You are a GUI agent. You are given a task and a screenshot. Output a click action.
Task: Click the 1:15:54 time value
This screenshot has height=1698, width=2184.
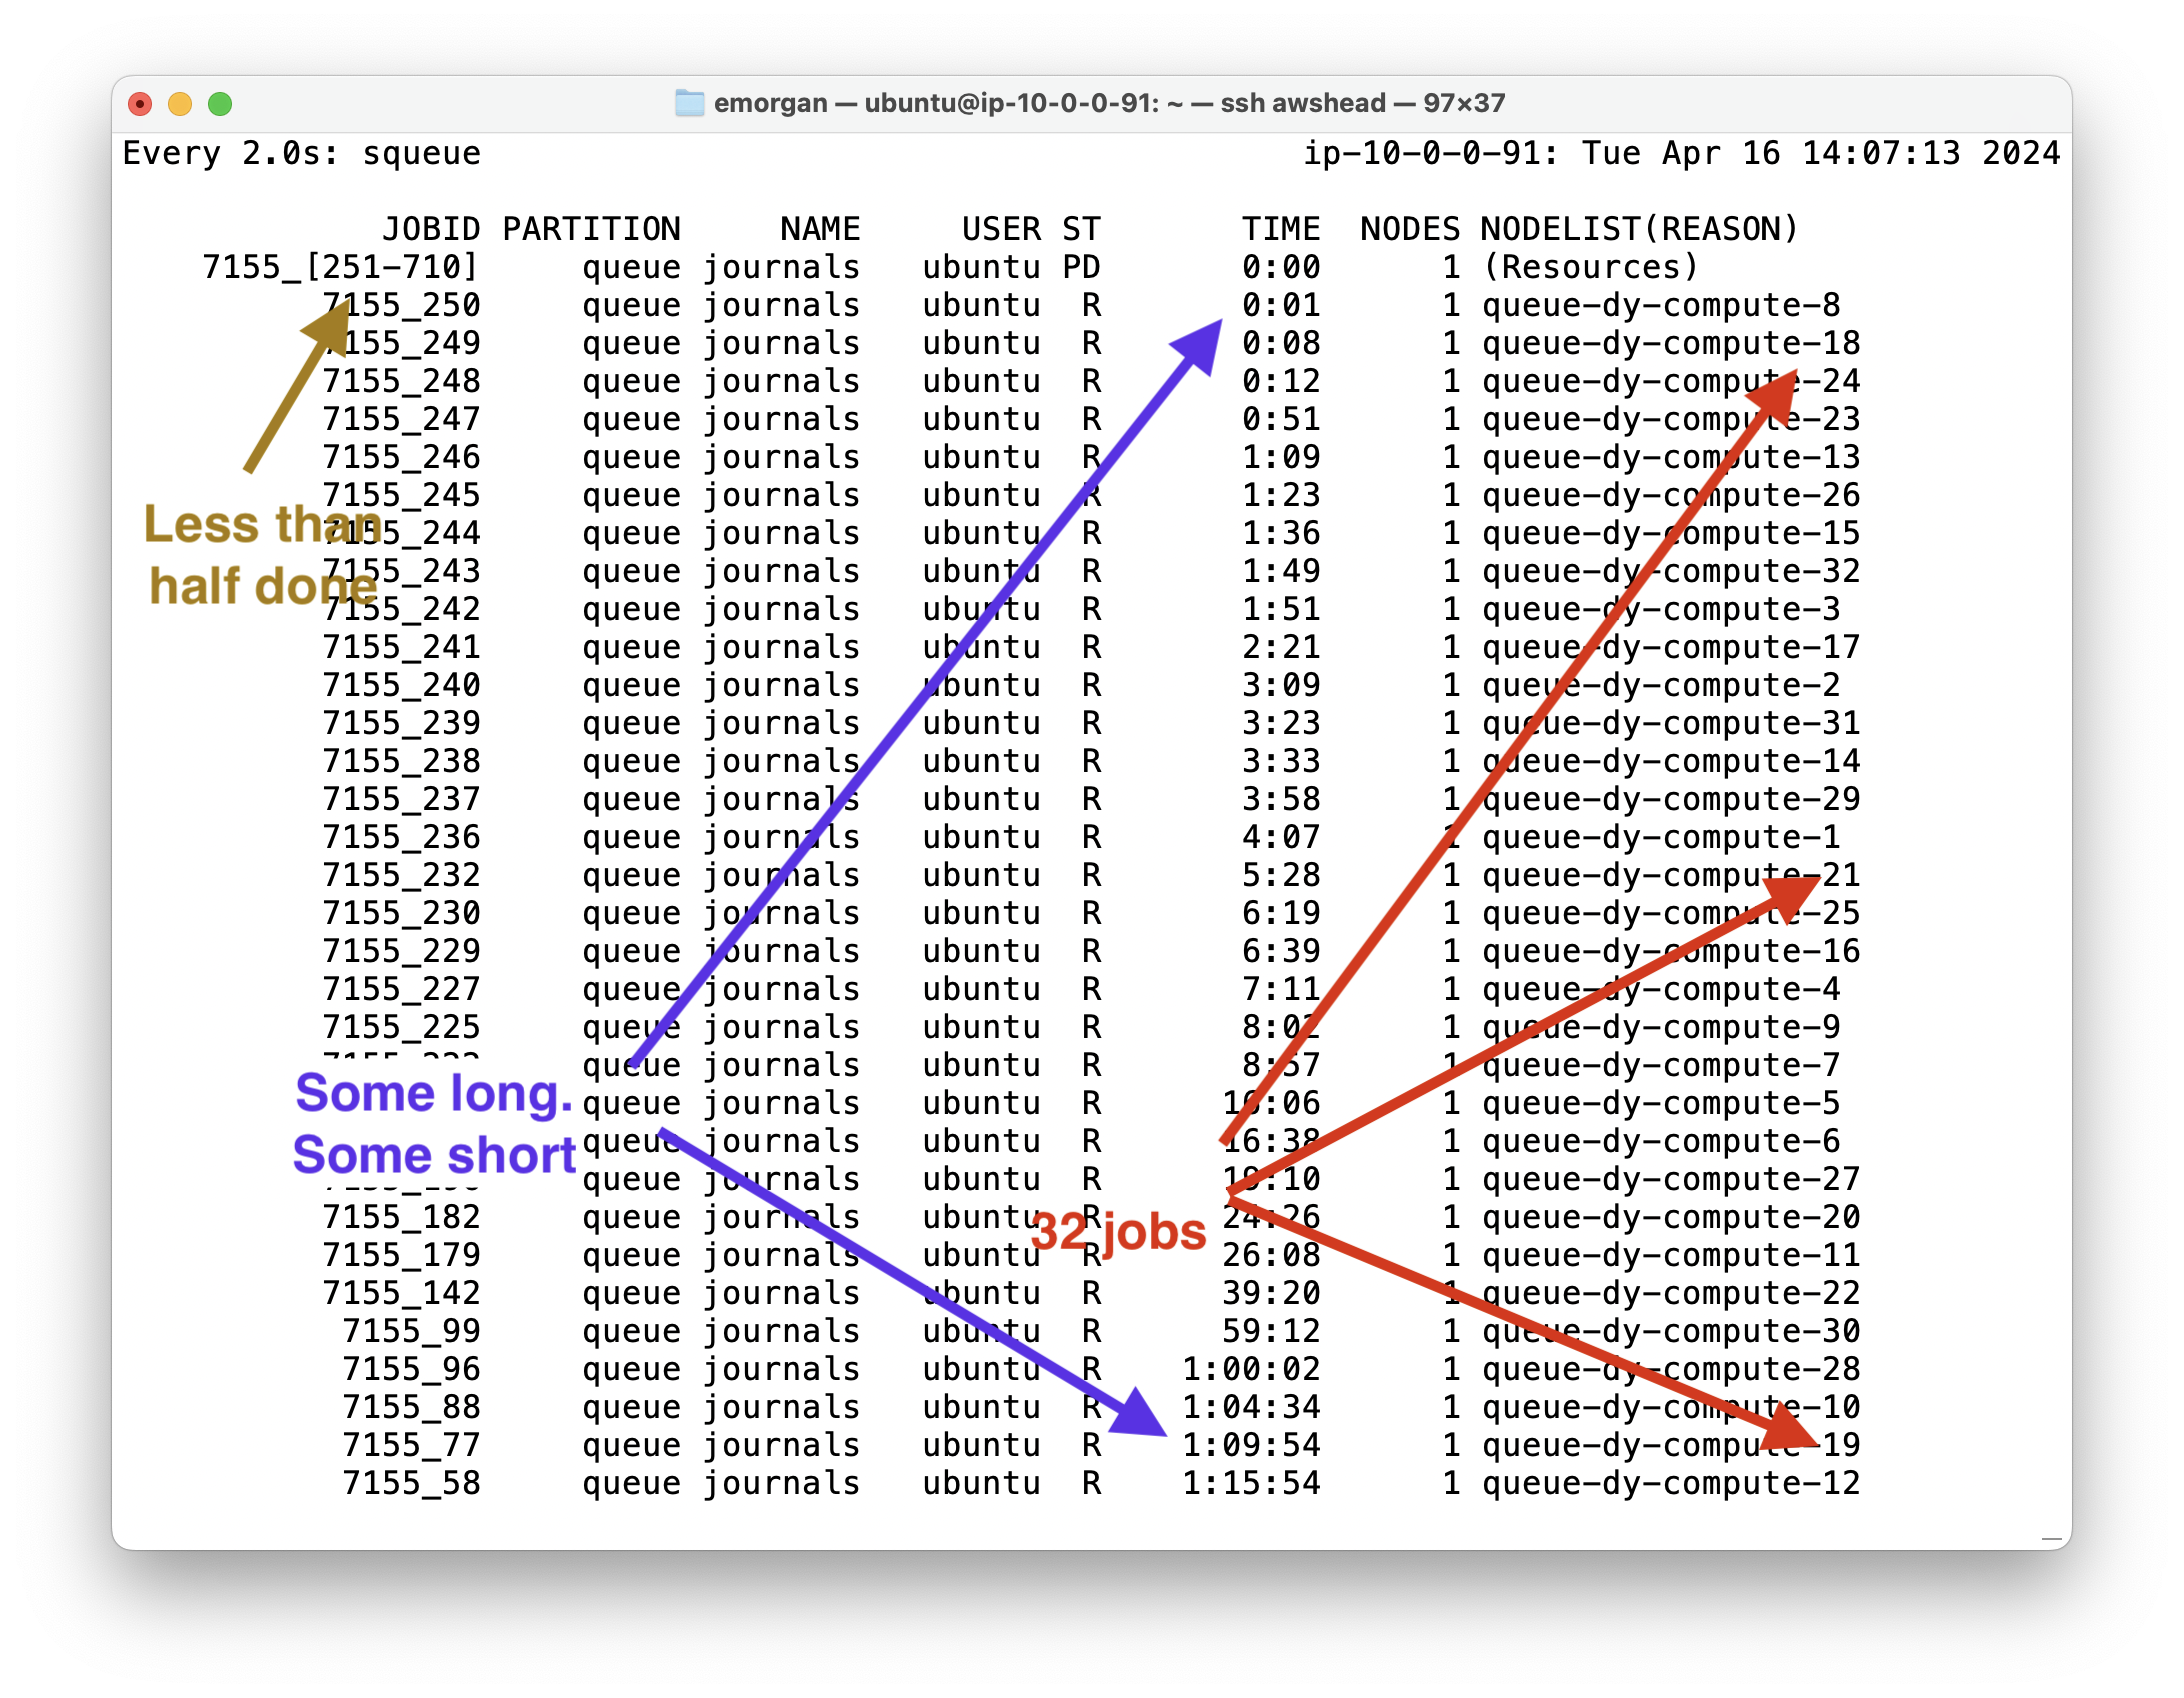click(x=1251, y=1483)
